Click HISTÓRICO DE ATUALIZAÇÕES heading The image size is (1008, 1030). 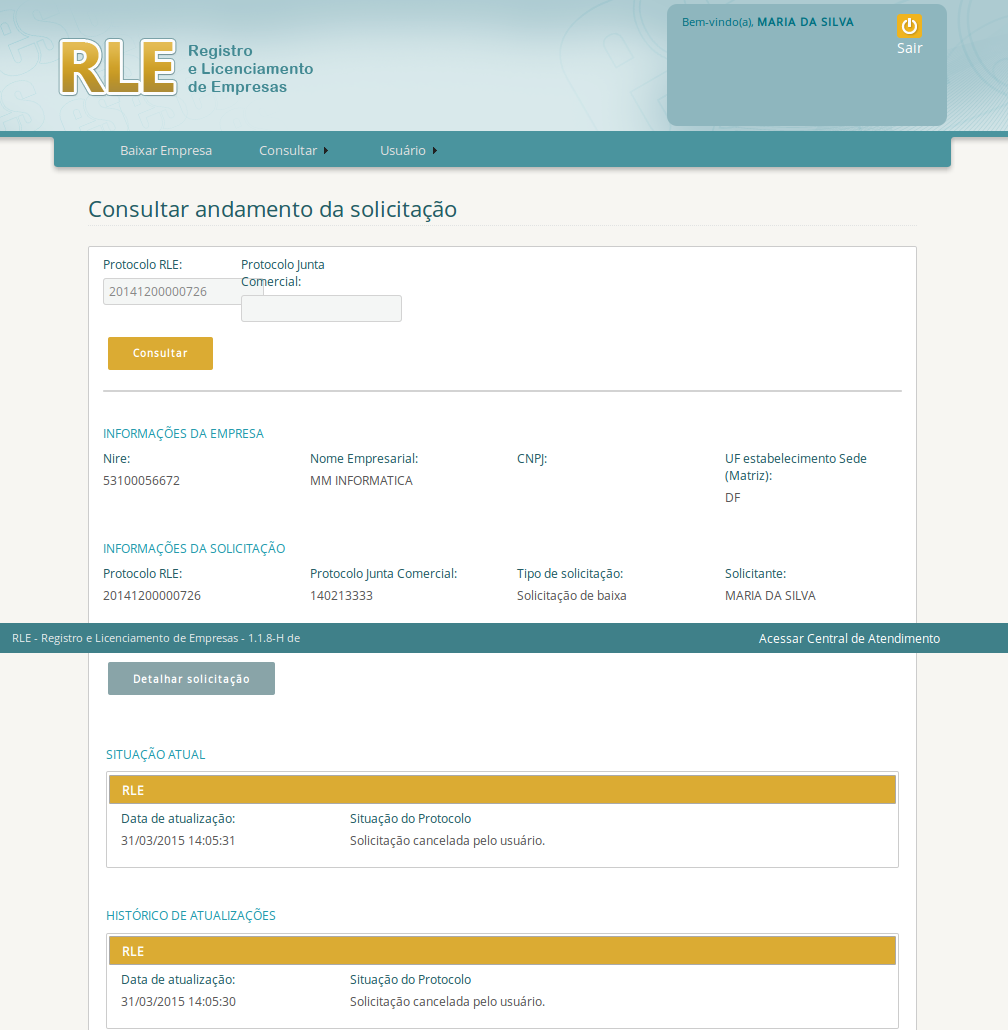pyautogui.click(x=190, y=916)
